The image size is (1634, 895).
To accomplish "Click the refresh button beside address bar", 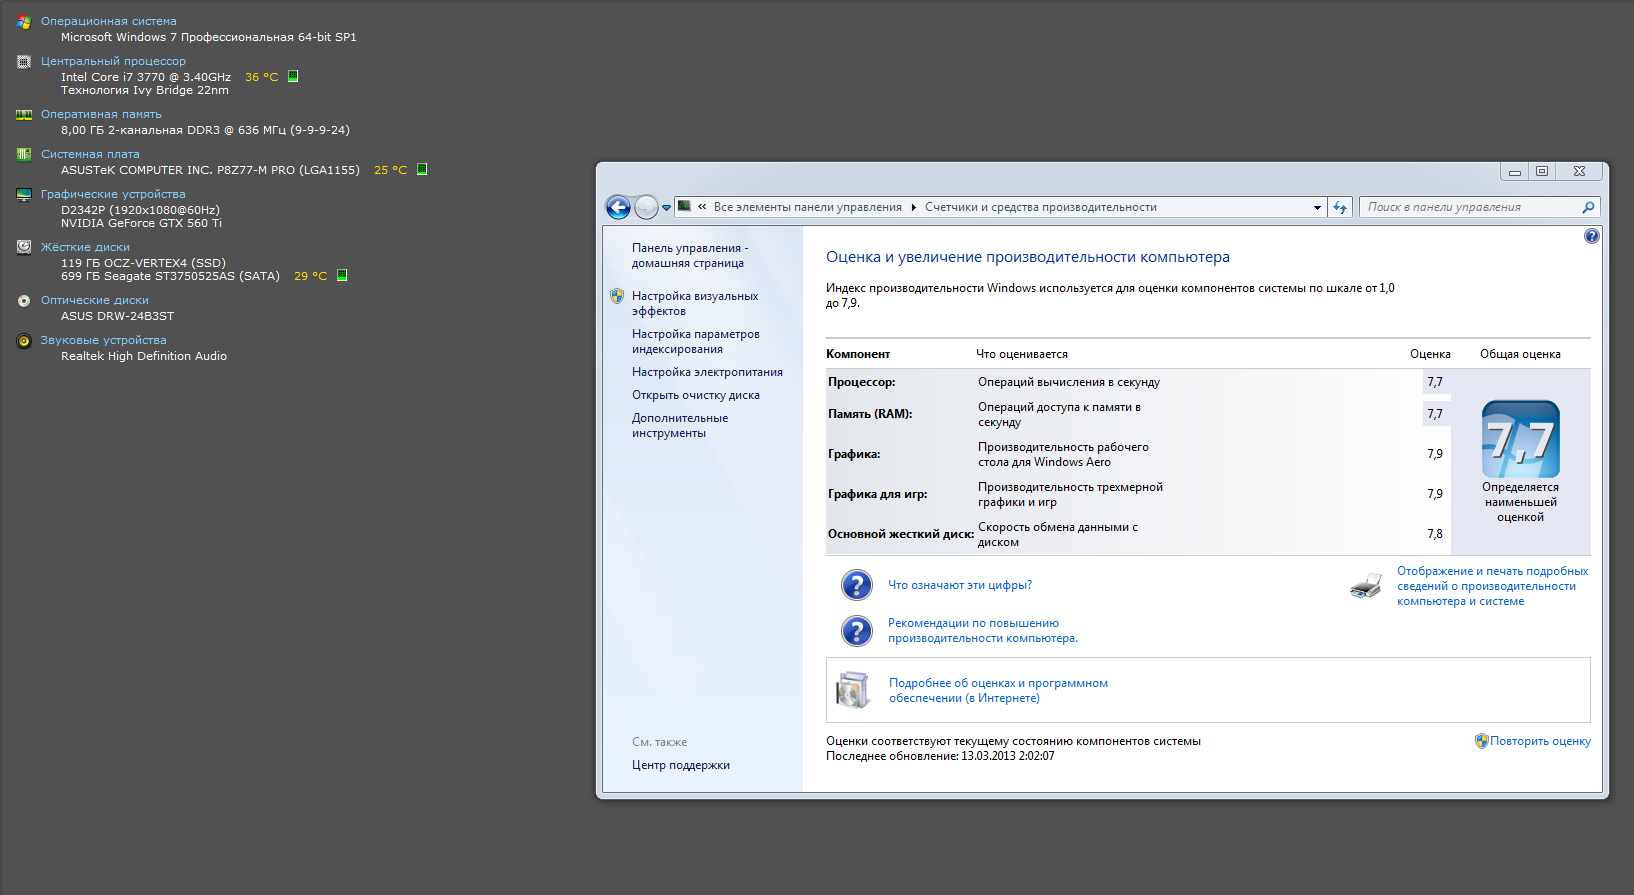I will click(x=1340, y=207).
